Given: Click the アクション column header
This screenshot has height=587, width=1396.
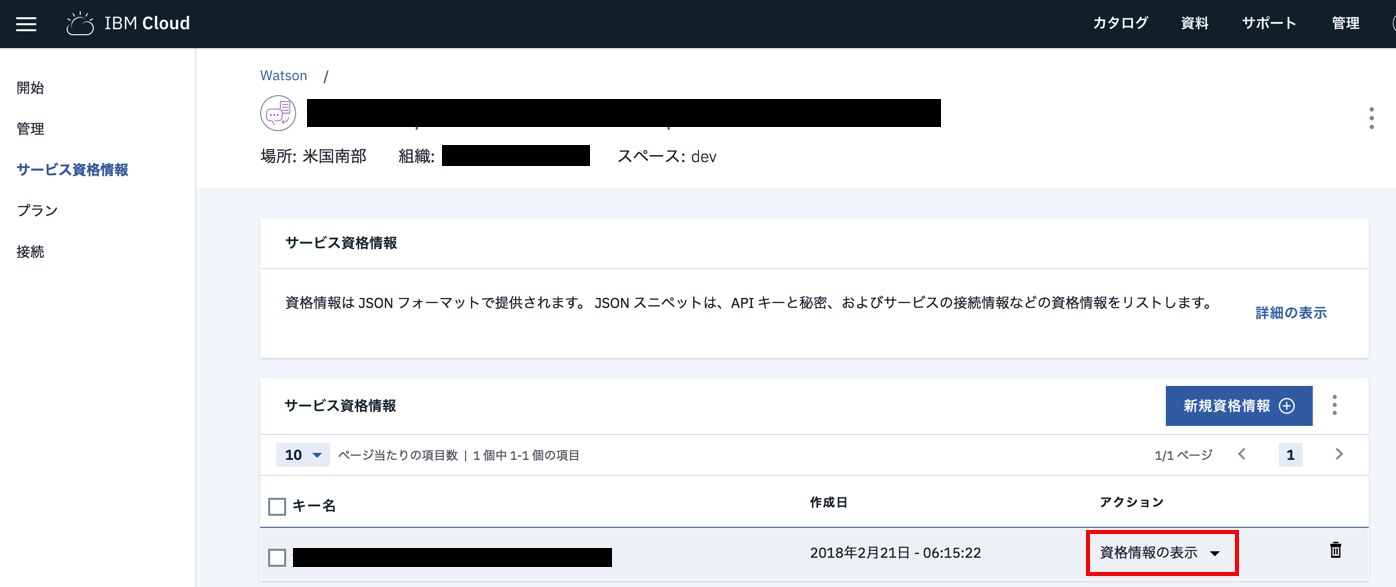Looking at the screenshot, I should [x=1132, y=502].
